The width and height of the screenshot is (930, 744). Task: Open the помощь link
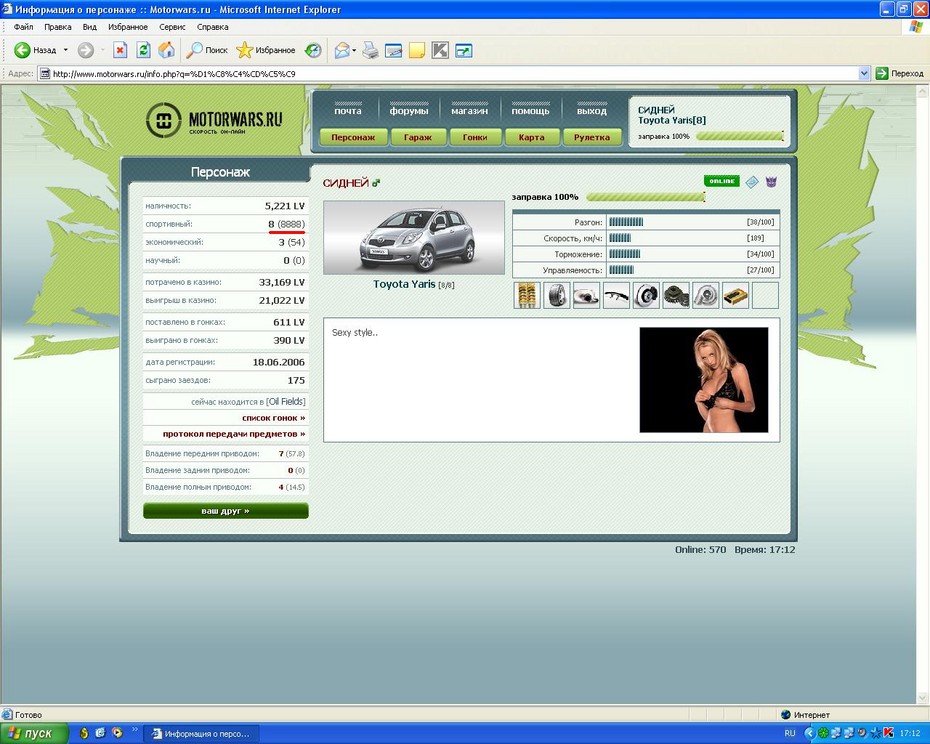pyautogui.click(x=531, y=111)
